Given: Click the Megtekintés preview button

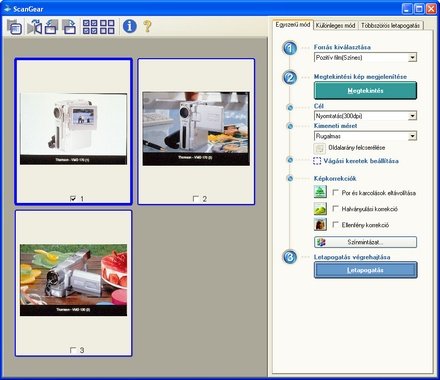Looking at the screenshot, I should point(365,91).
